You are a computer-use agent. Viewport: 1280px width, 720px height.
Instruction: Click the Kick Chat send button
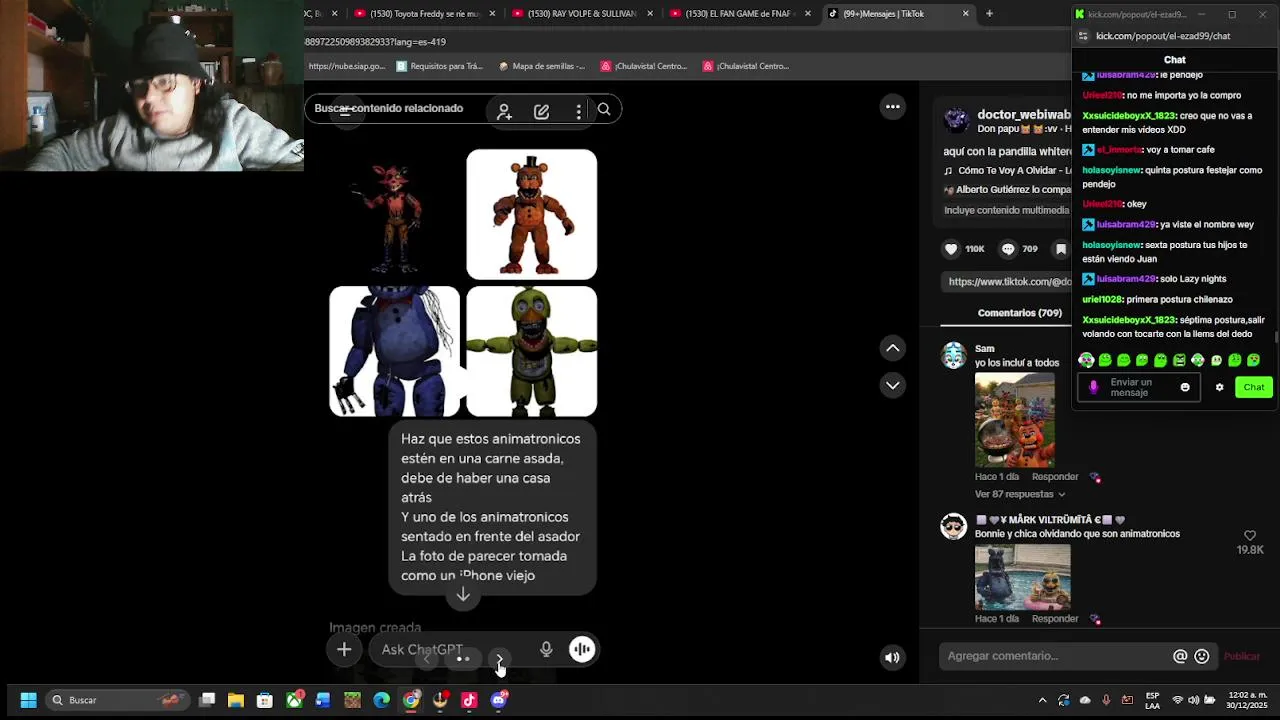click(x=1253, y=387)
